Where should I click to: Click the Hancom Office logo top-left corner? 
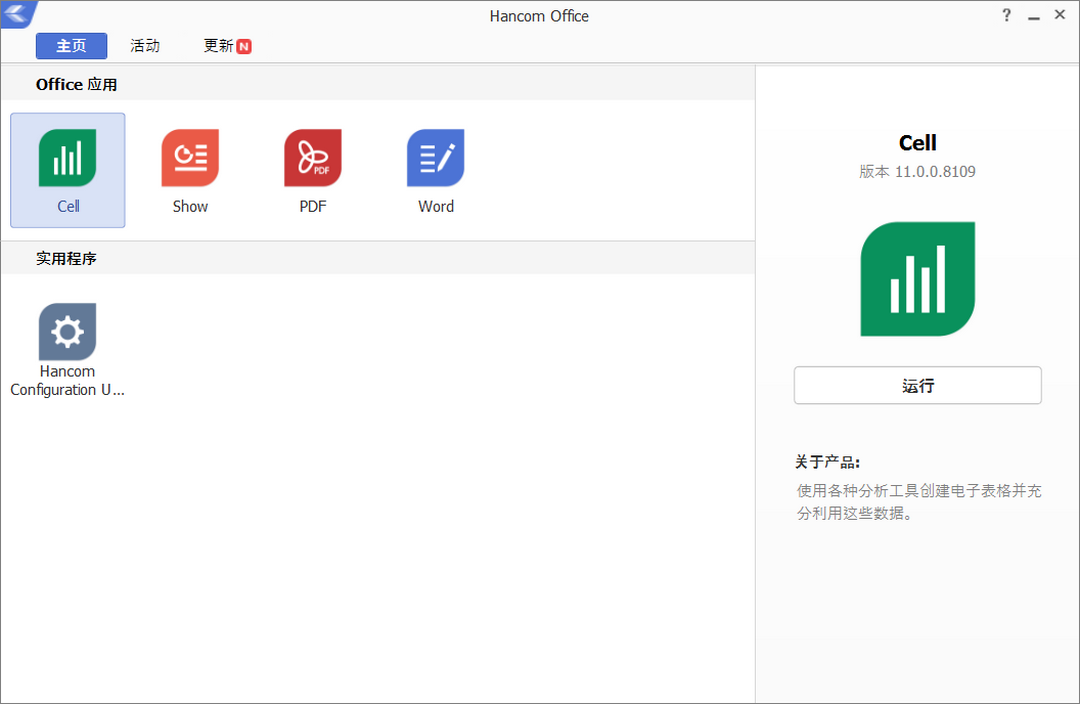coord(17,15)
